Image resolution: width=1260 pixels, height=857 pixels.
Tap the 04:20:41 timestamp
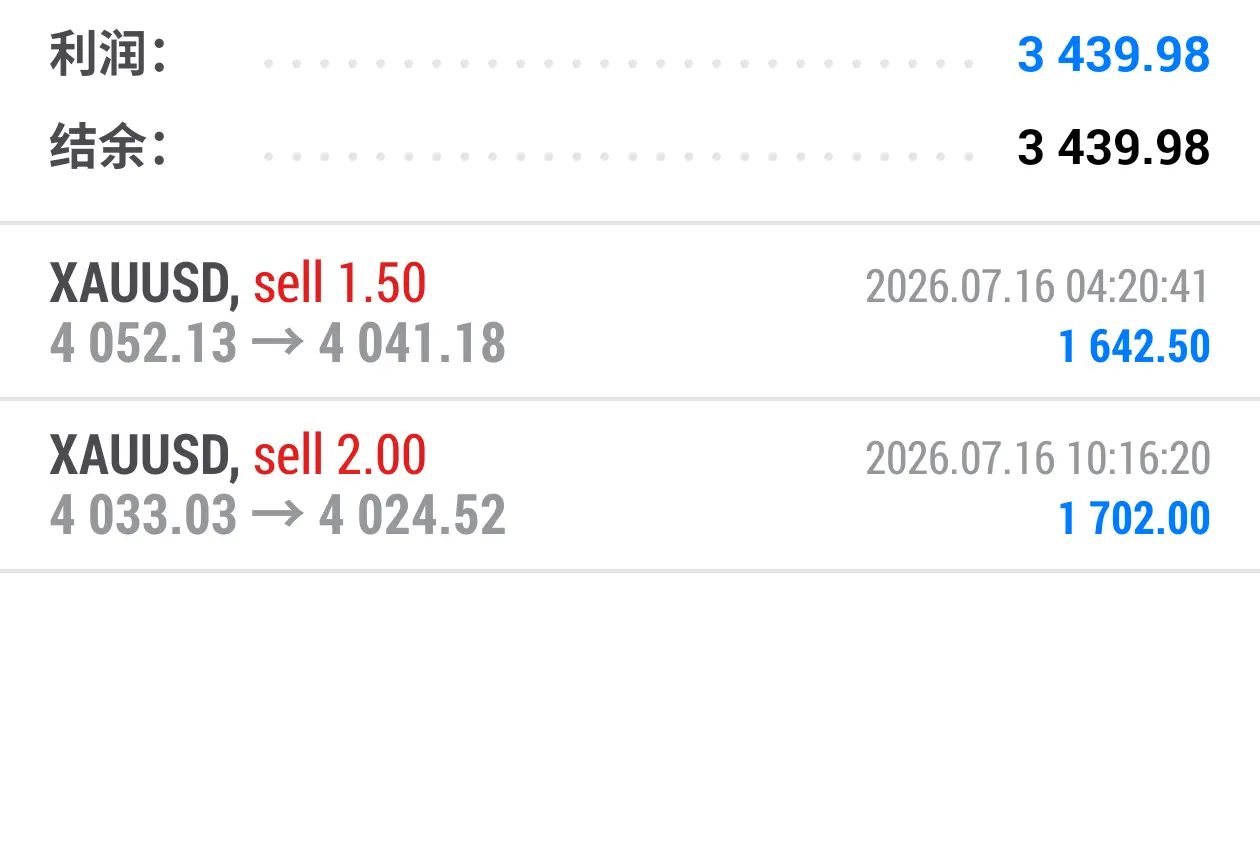[1137, 287]
